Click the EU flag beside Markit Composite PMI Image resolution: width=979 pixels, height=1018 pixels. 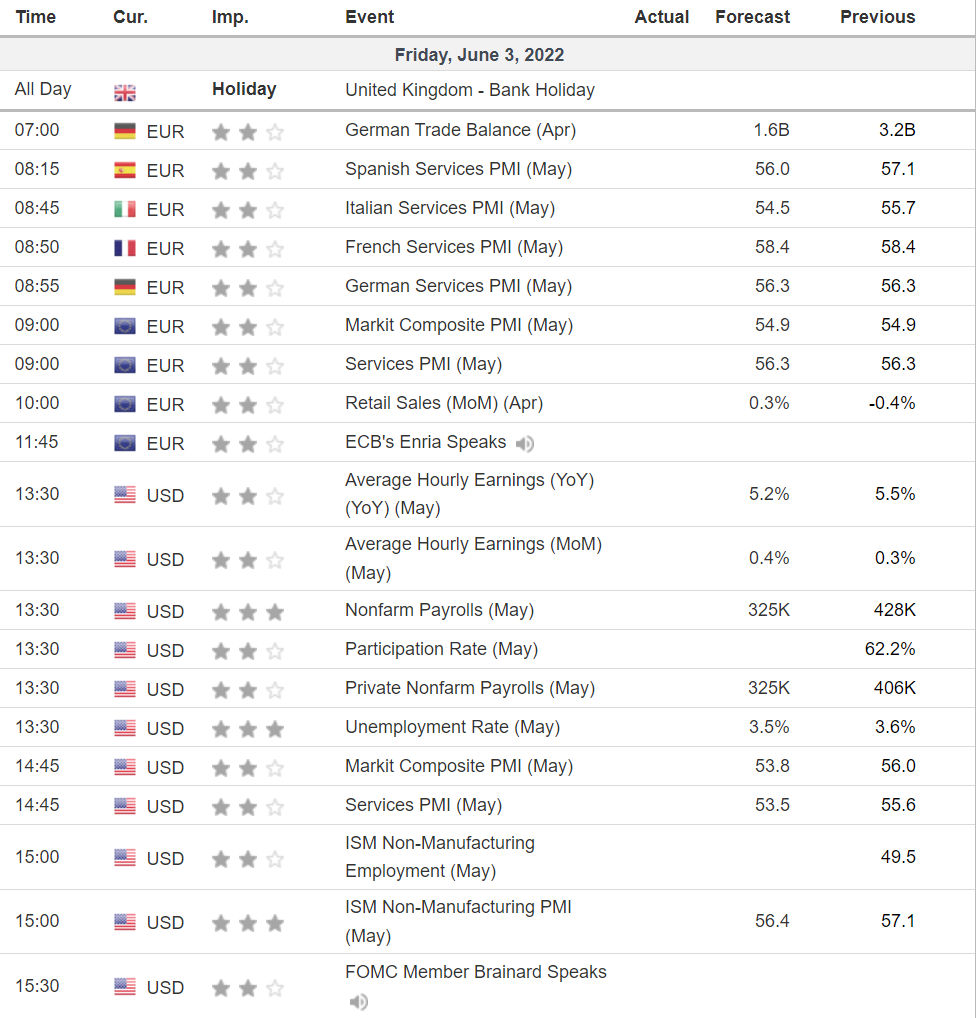coord(125,324)
